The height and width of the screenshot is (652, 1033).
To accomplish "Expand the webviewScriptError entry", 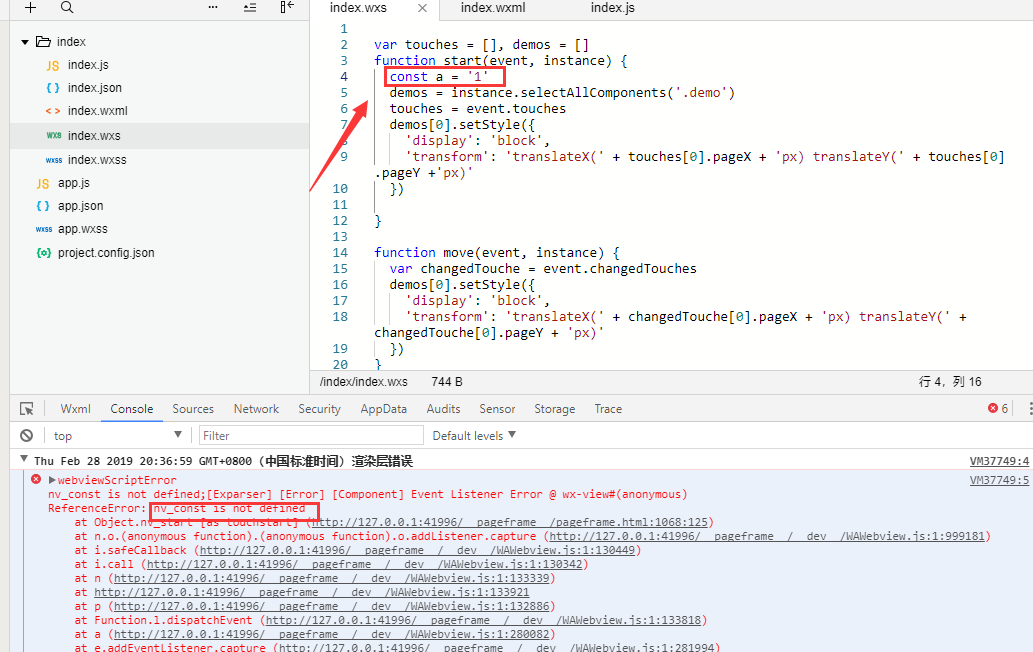I will pos(53,480).
